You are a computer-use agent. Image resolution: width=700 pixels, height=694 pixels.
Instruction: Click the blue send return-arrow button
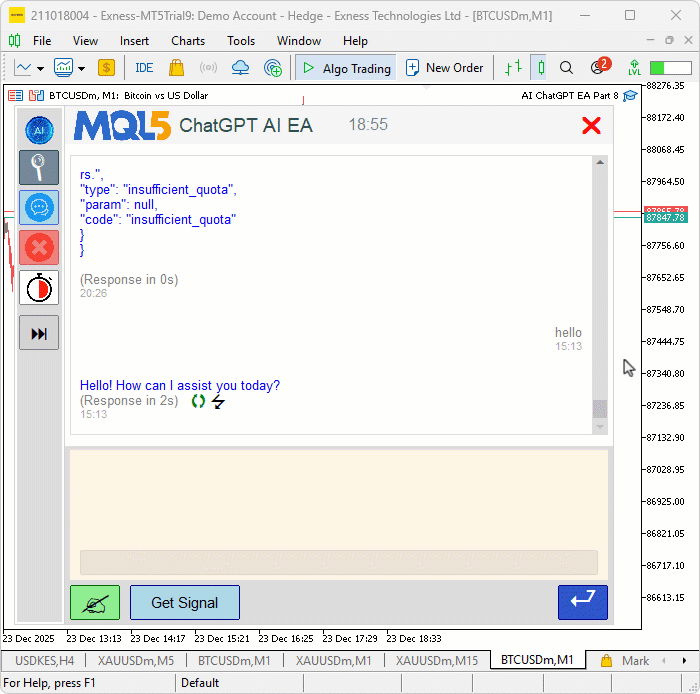tap(583, 602)
